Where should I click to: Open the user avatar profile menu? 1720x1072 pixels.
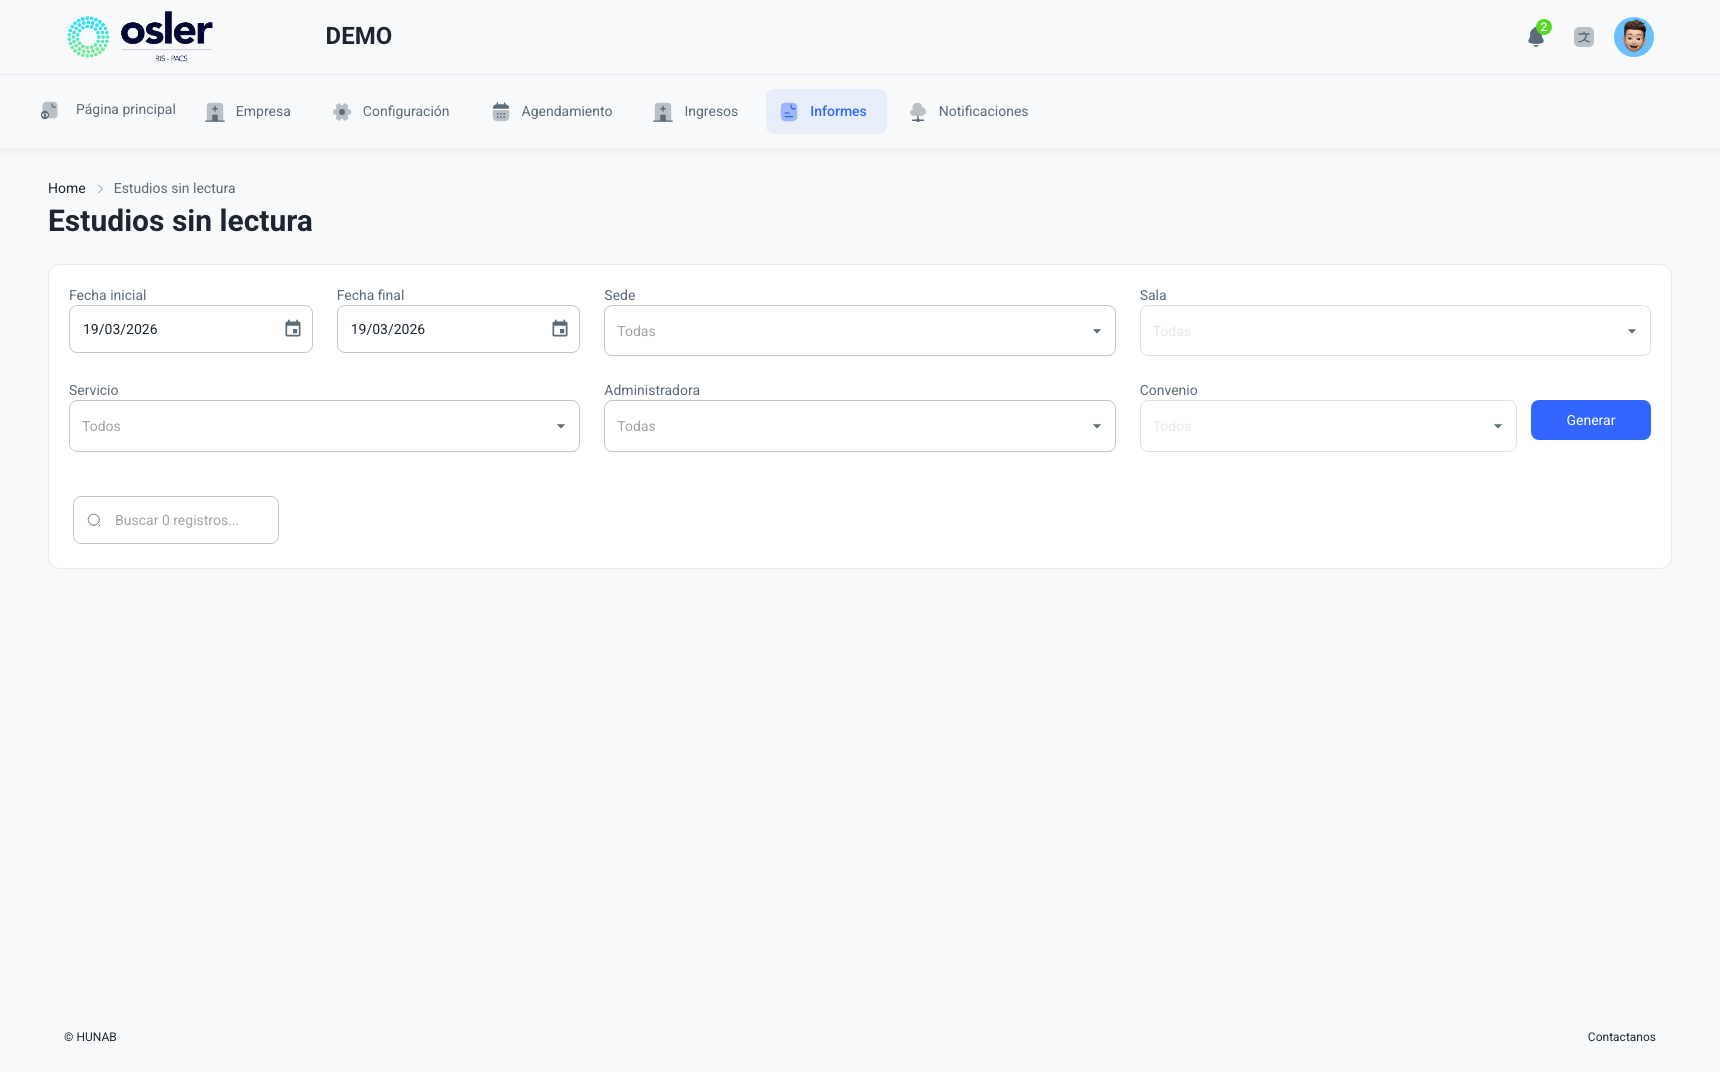click(1634, 37)
